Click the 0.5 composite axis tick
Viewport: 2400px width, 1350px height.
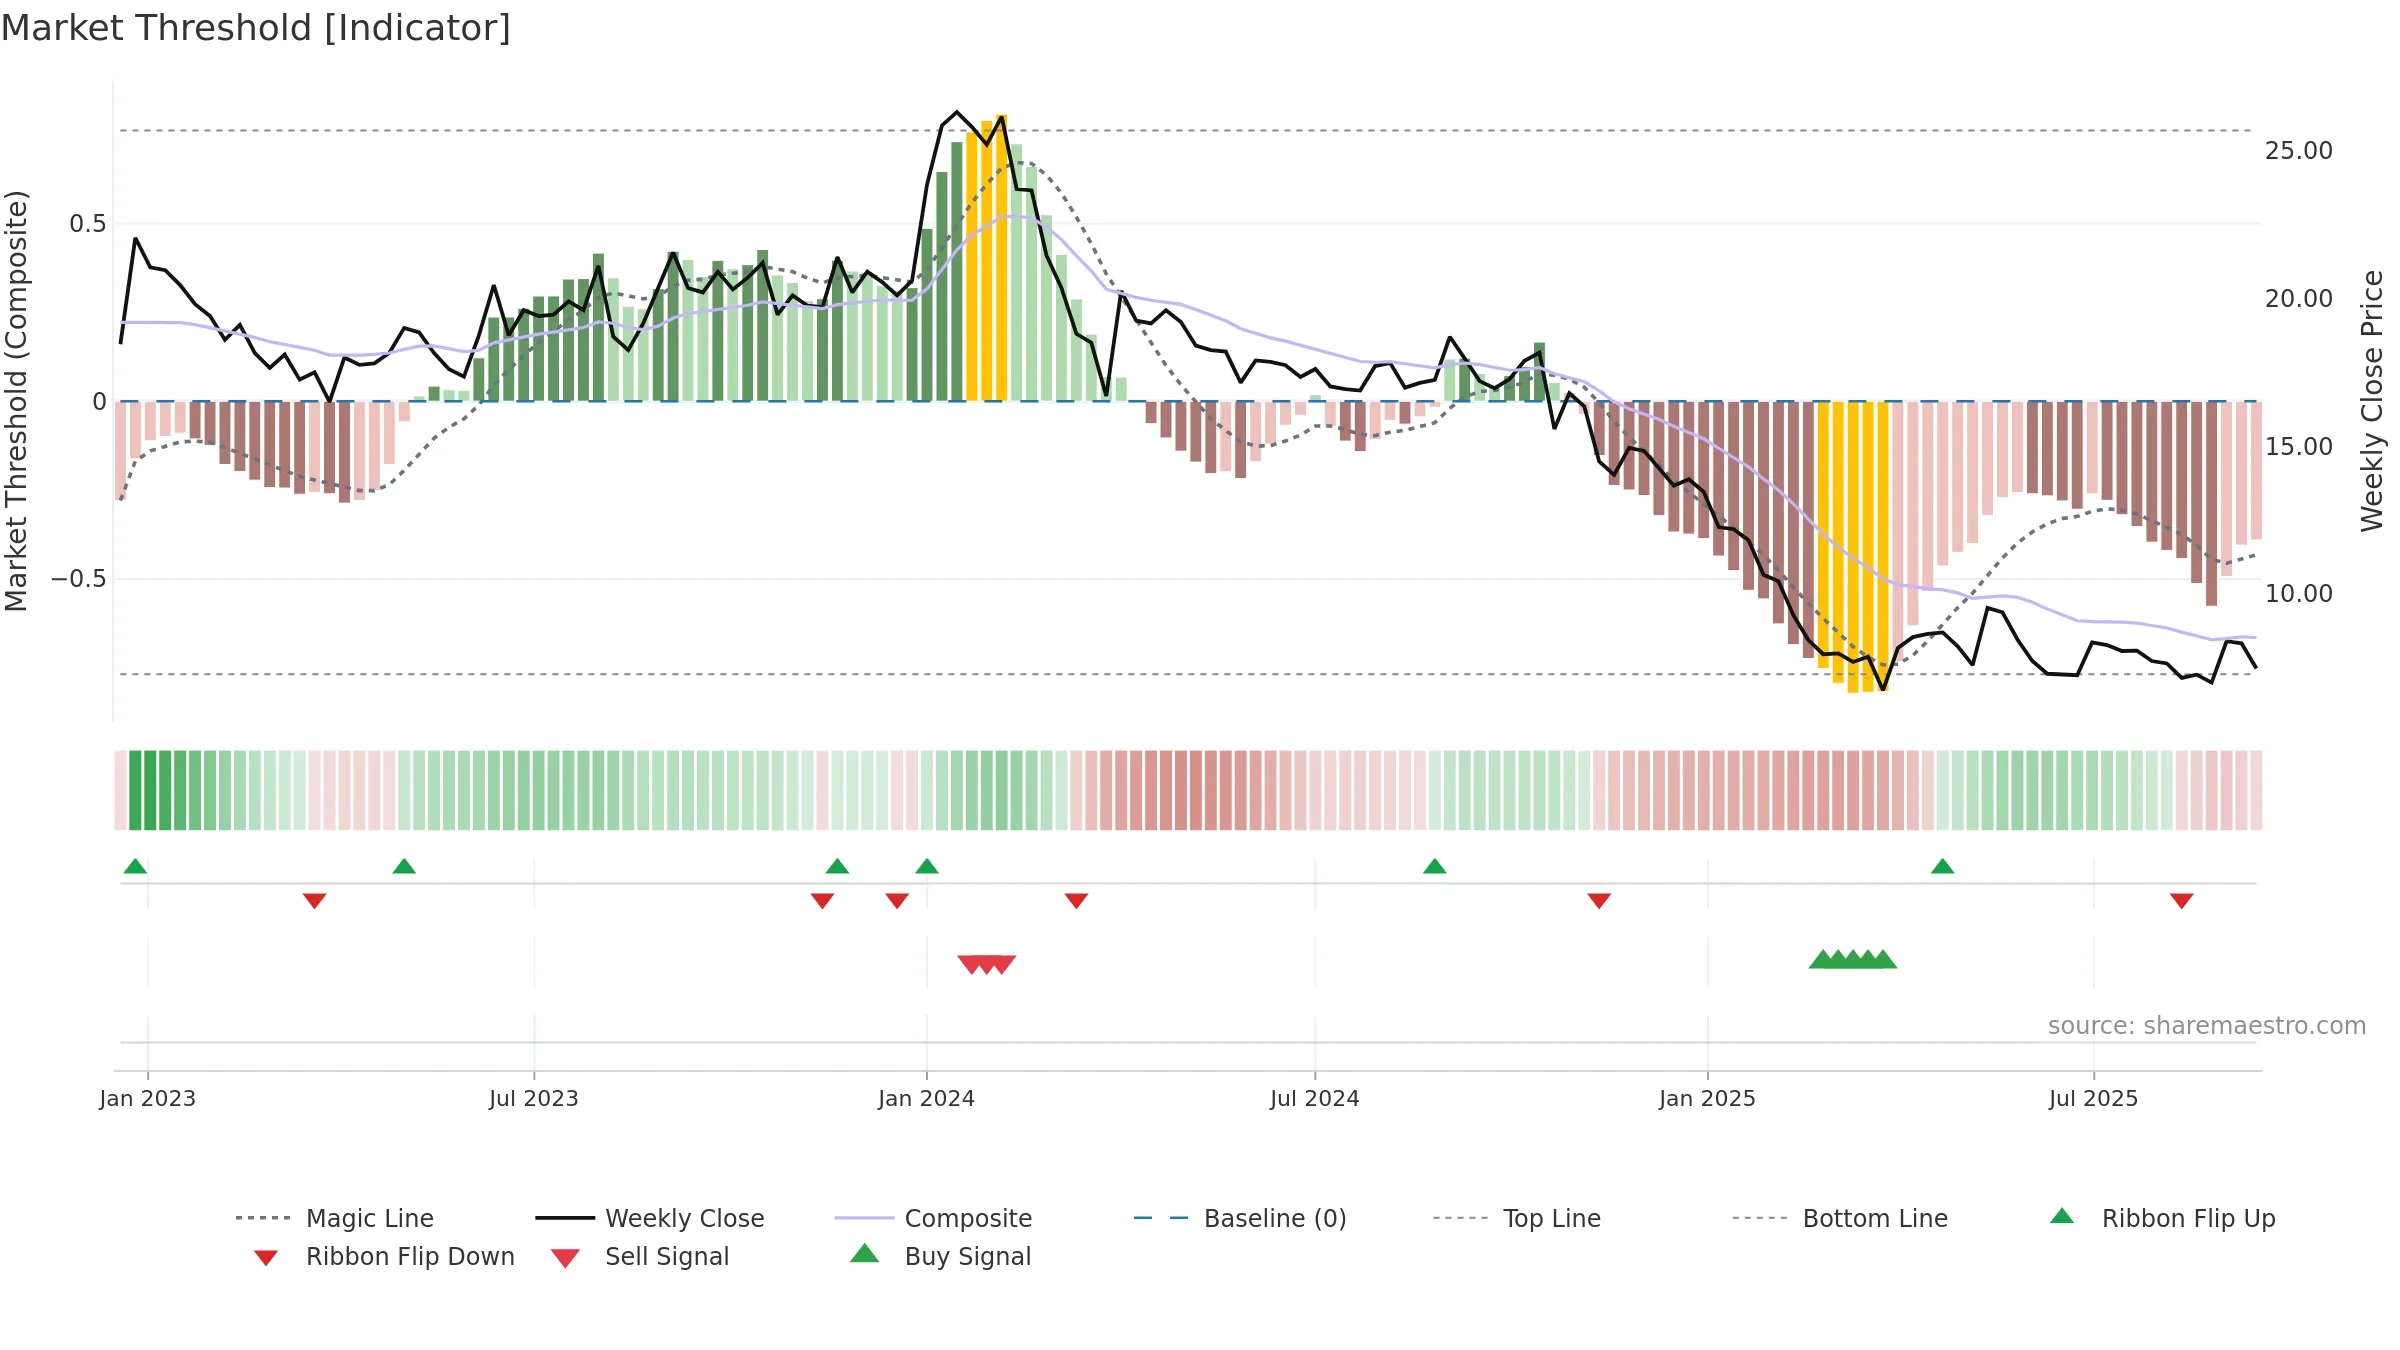coord(88,224)
